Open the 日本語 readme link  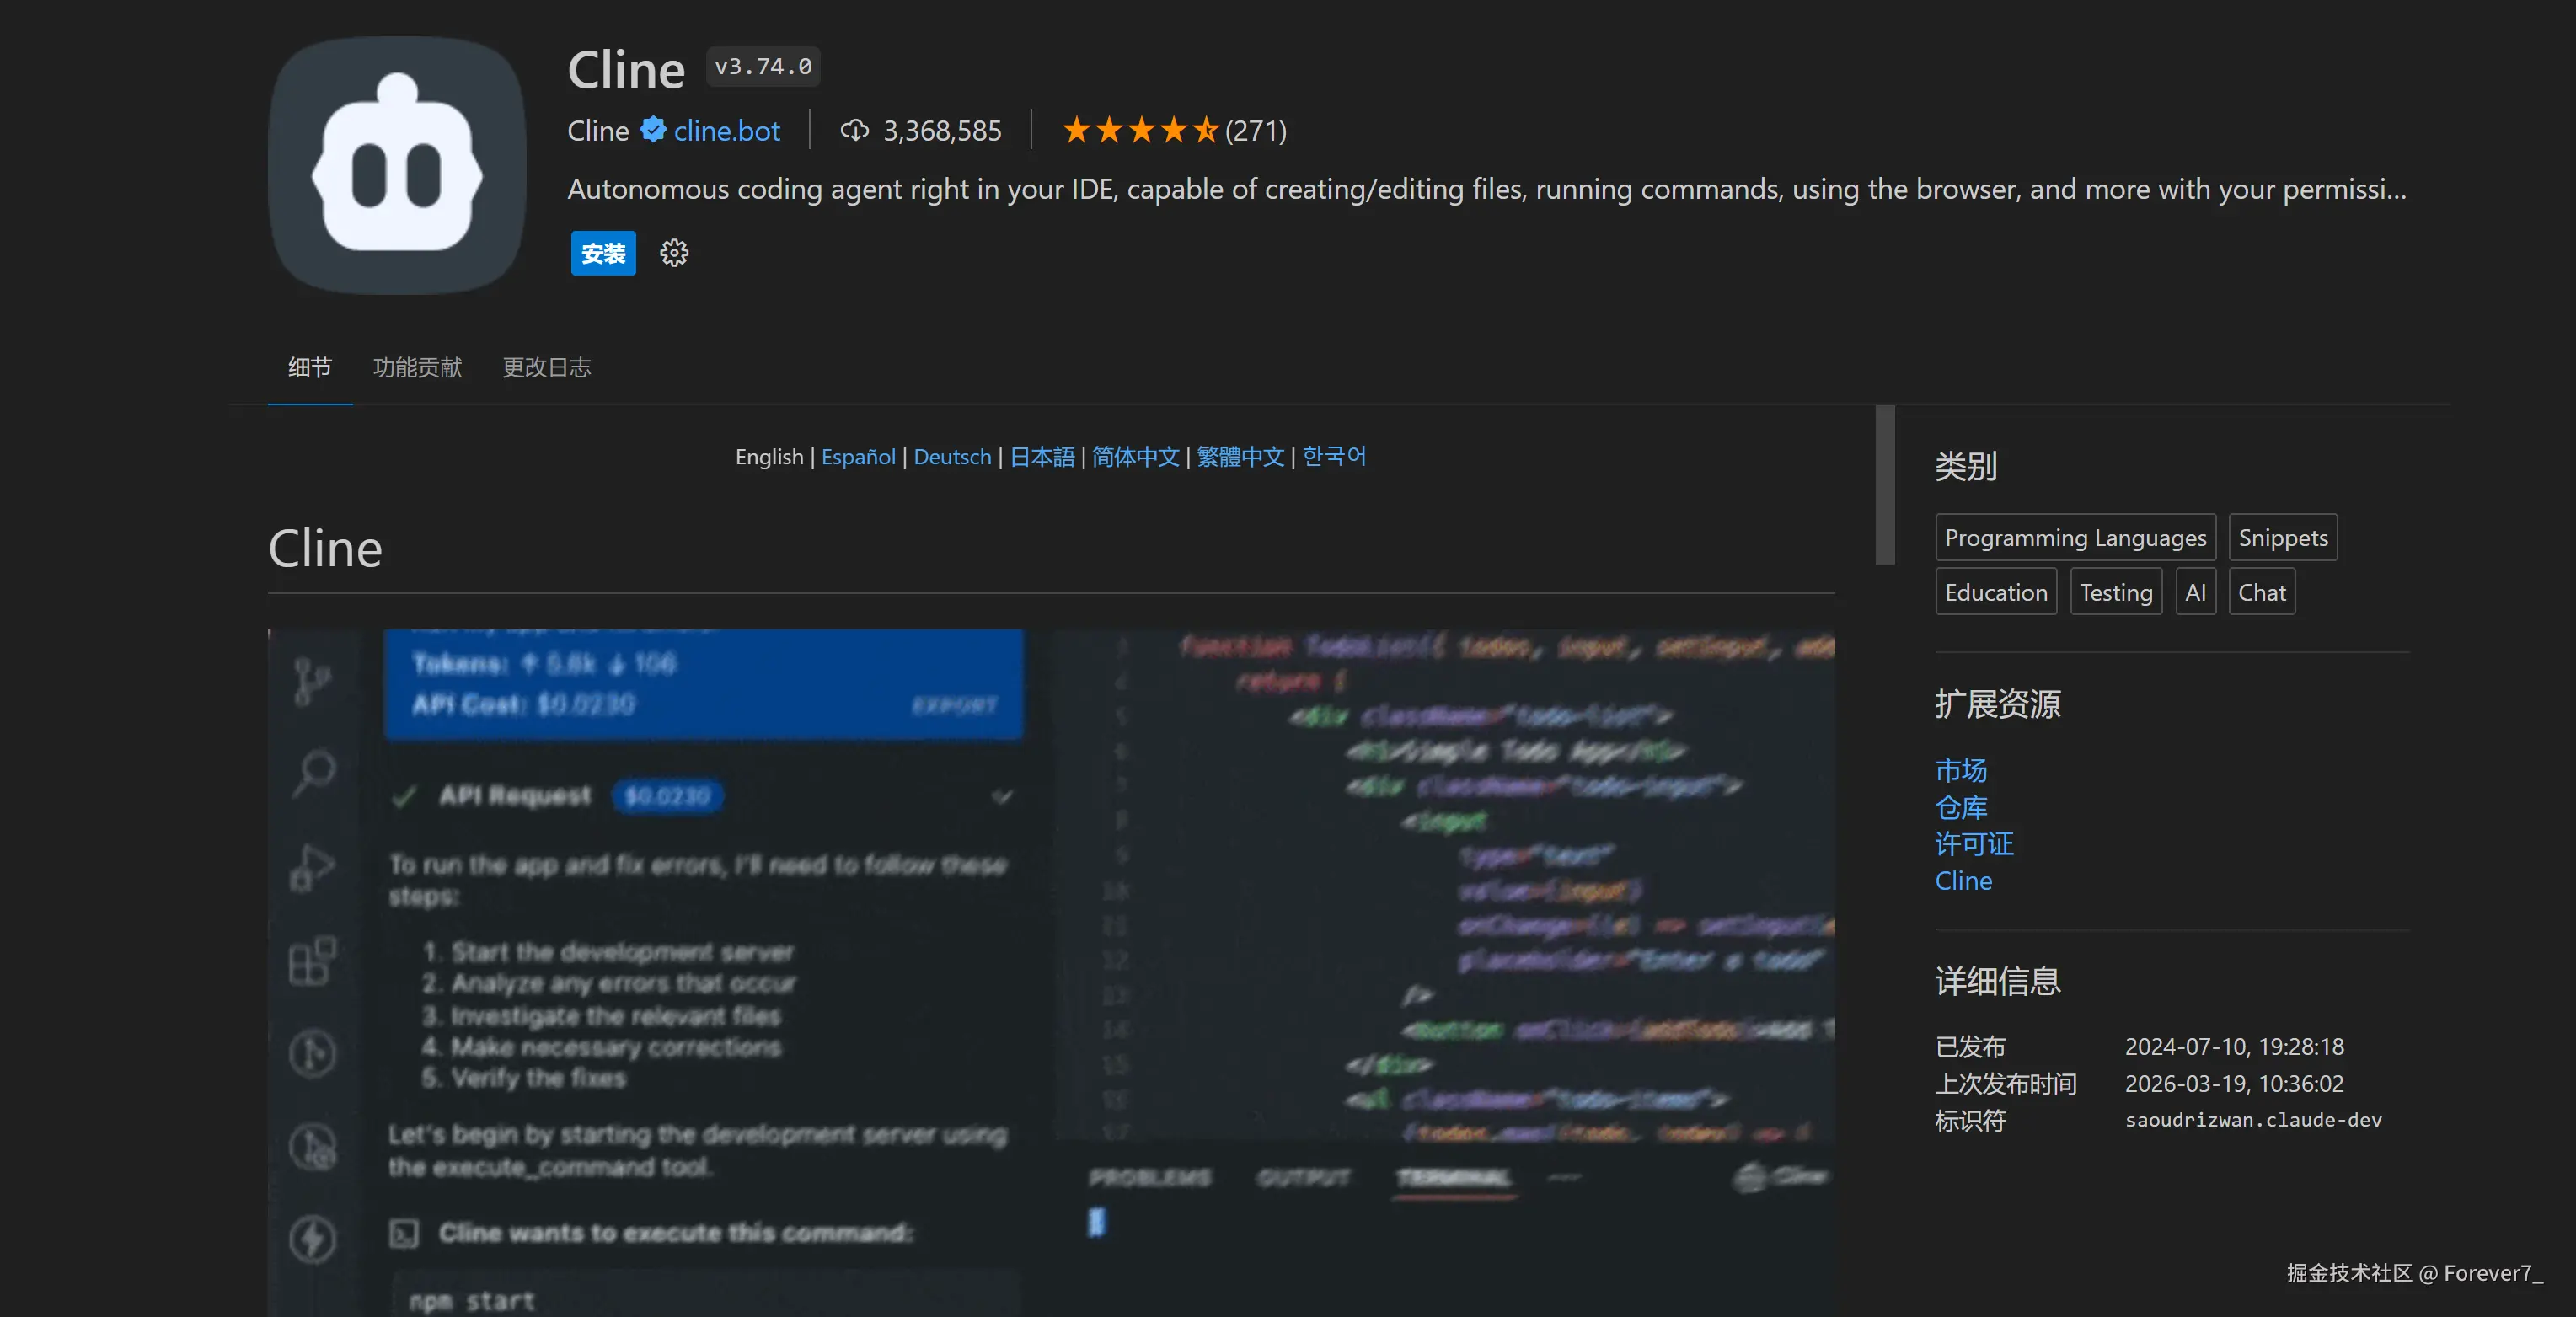pos(1042,457)
